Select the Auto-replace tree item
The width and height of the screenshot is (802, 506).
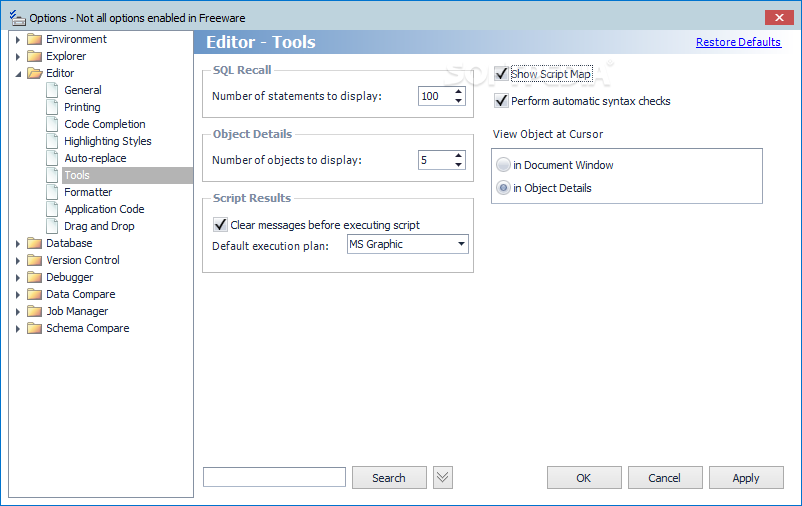click(95, 158)
